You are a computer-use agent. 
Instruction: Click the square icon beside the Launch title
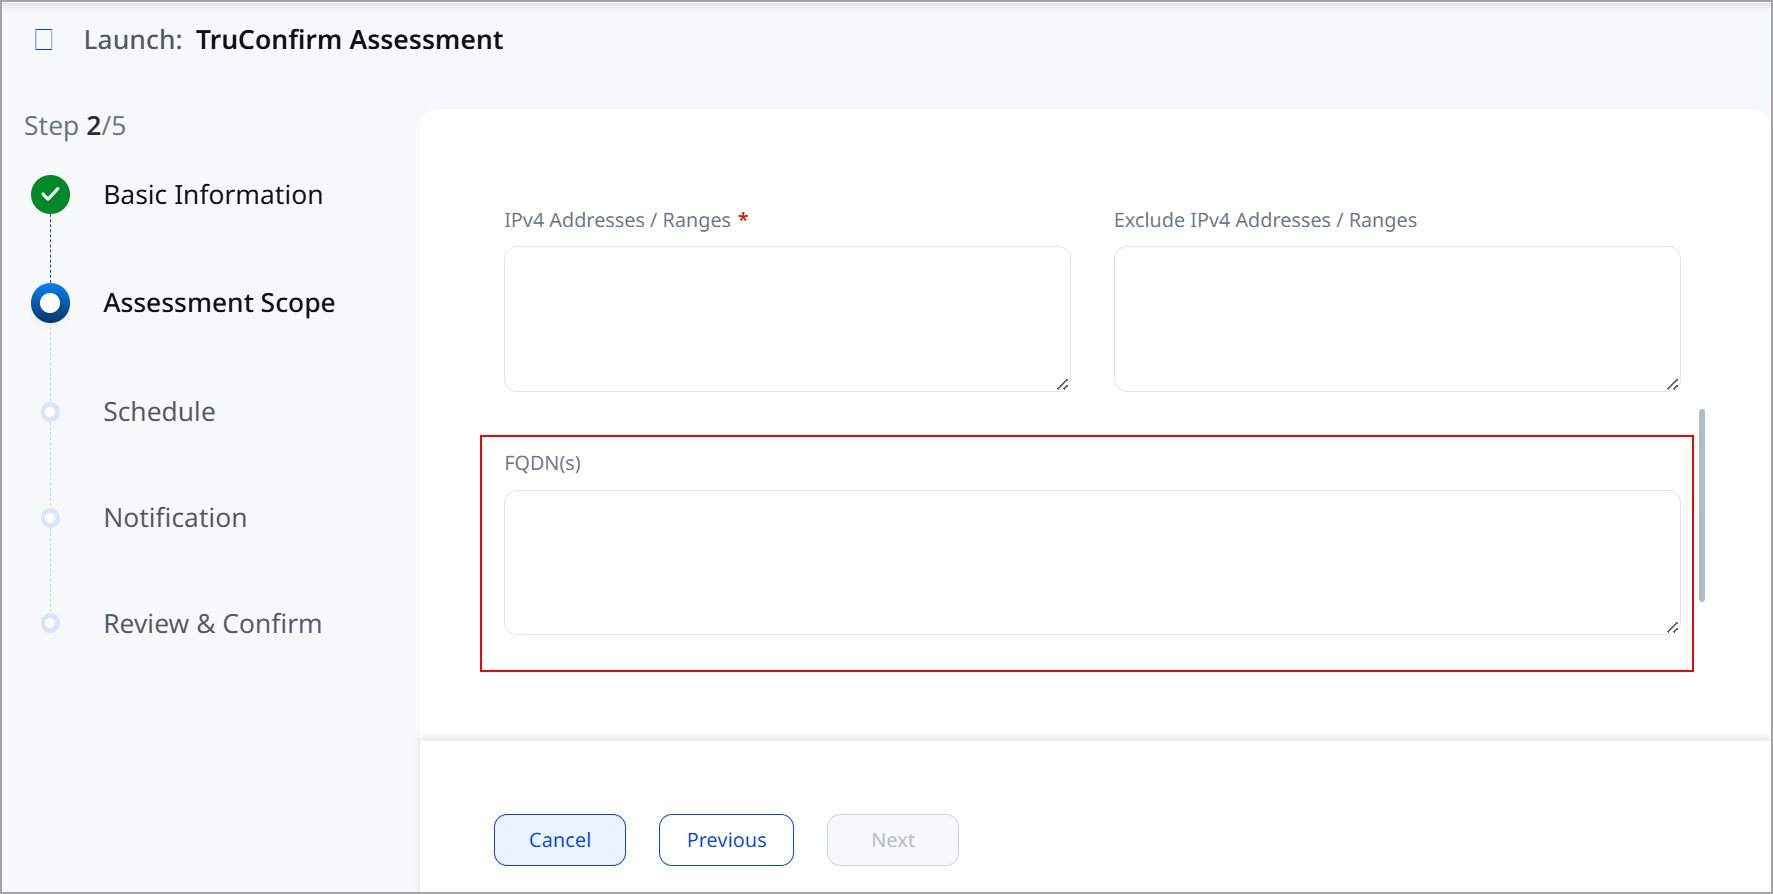(44, 40)
